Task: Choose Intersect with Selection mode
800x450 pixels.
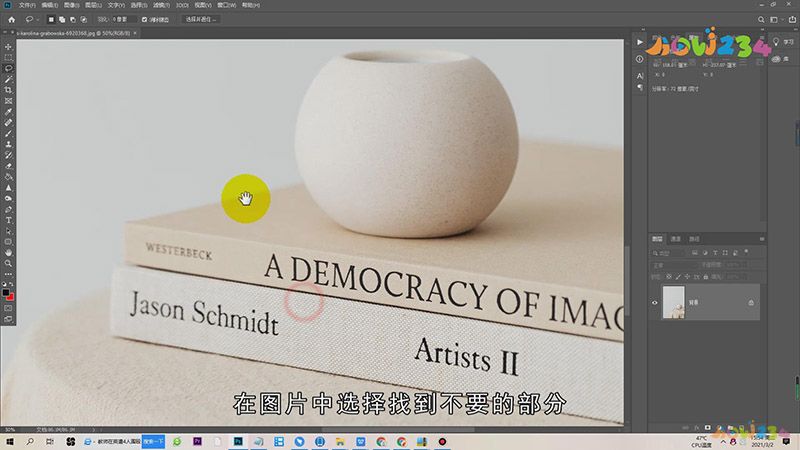Action: click(x=84, y=19)
